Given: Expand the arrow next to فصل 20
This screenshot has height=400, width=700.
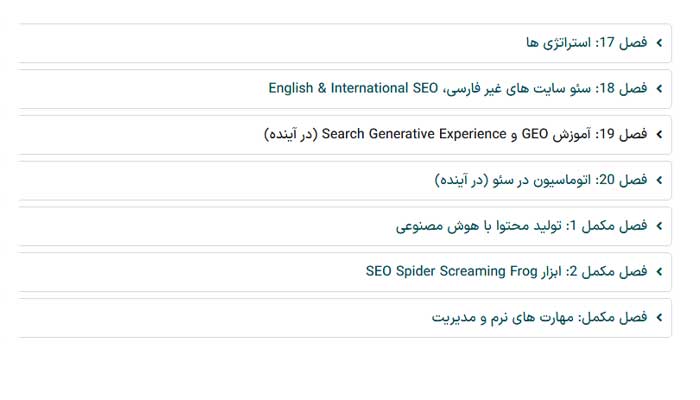Looking at the screenshot, I should point(659,180).
